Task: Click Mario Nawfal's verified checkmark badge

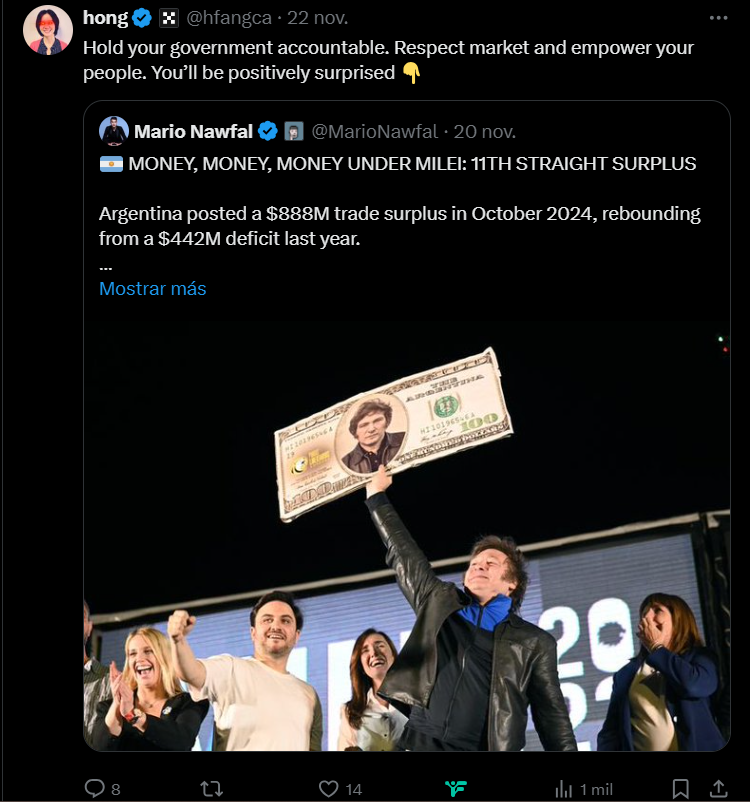Action: [269, 131]
